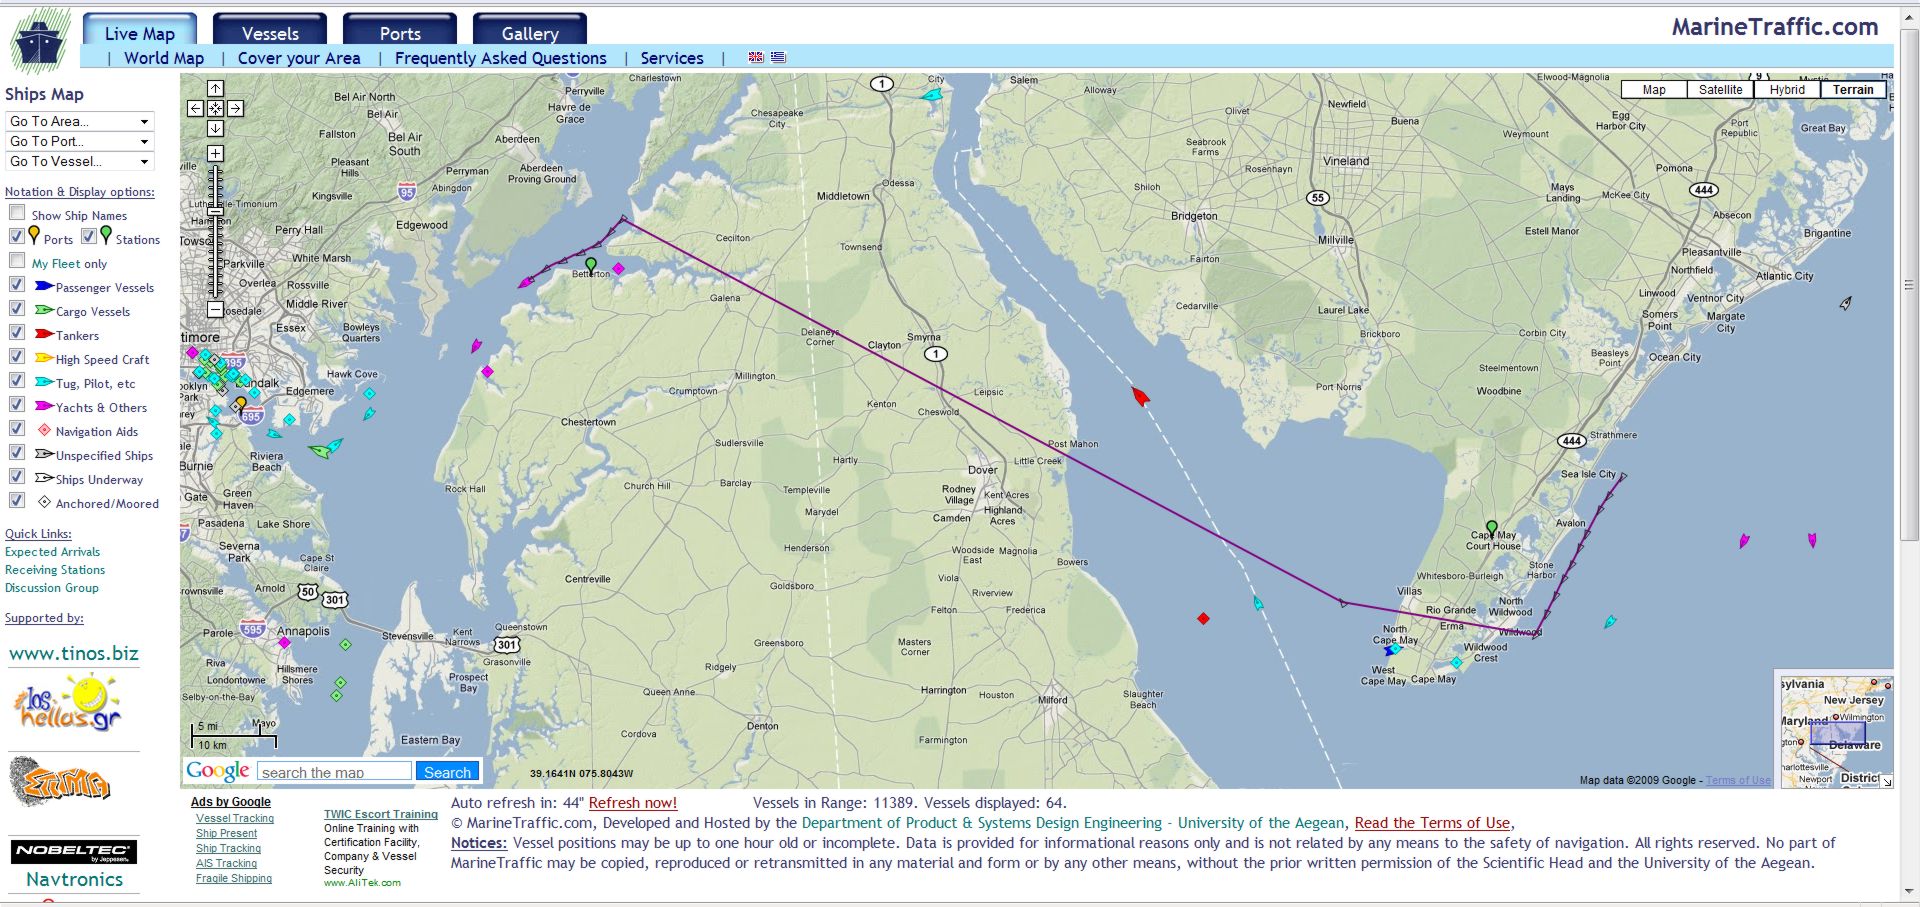Open the Go To Vessel dropdown
1920x907 pixels.
coord(79,161)
